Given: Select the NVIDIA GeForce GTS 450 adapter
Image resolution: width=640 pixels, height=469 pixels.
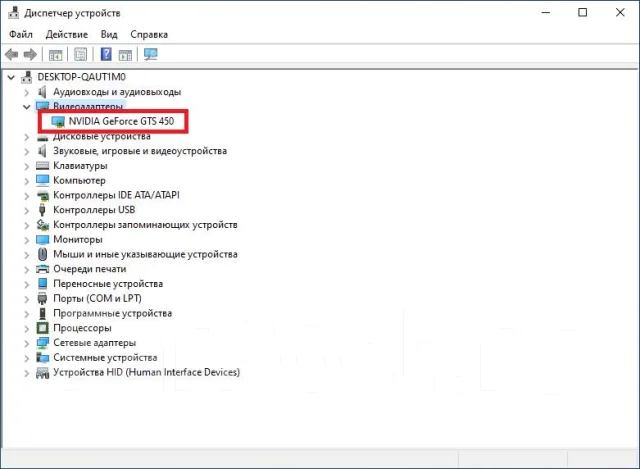Looking at the screenshot, I should [x=121, y=121].
